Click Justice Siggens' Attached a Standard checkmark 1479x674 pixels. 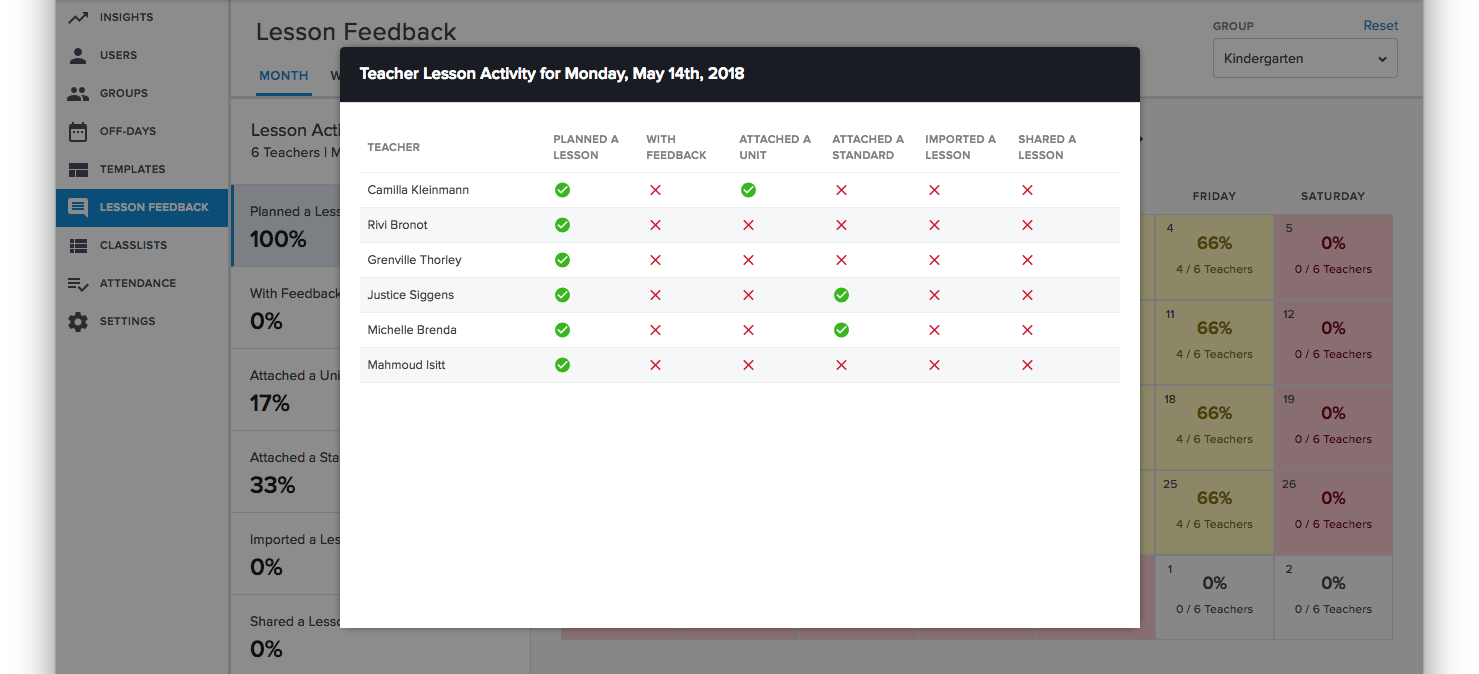coord(841,295)
